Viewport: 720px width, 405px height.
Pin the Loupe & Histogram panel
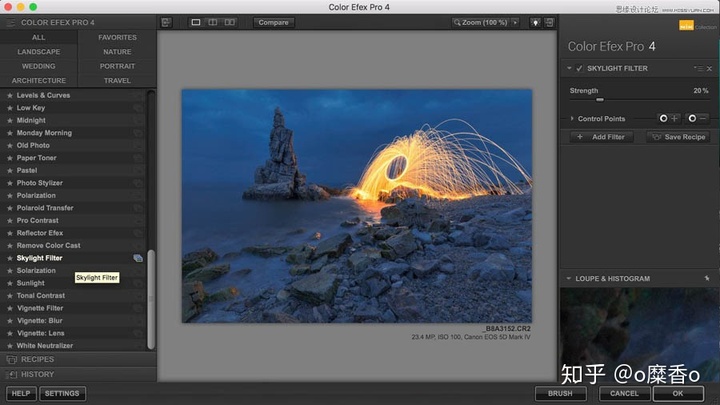coord(707,278)
